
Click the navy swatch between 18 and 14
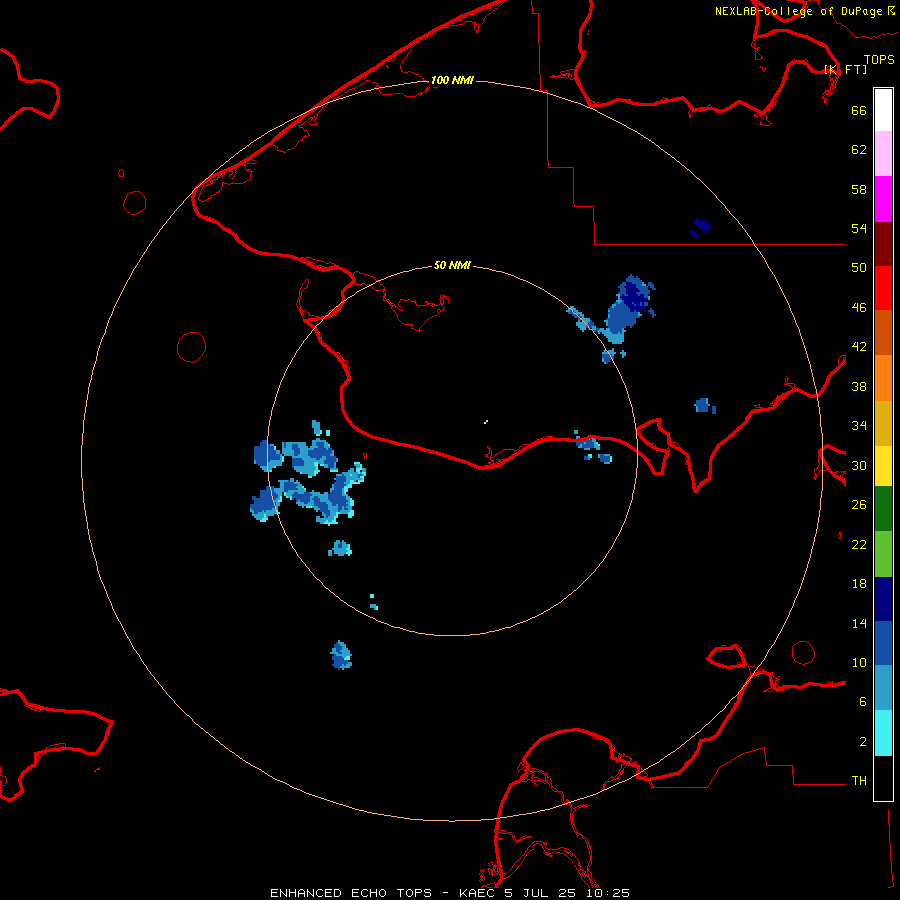[x=883, y=599]
